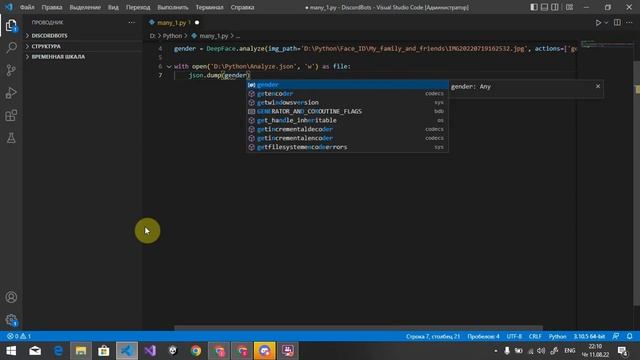Click the horizontal editor scrollbar

(x=358, y=328)
